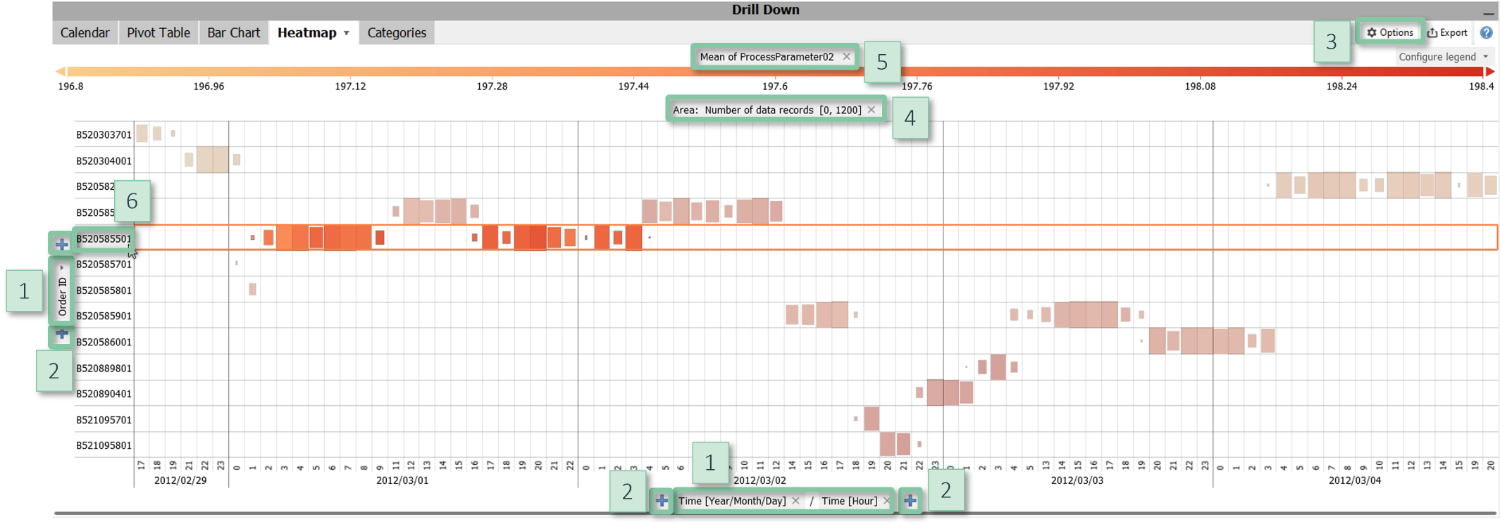Open the Bar Chart tab
The width and height of the screenshot is (1500, 530).
point(233,33)
